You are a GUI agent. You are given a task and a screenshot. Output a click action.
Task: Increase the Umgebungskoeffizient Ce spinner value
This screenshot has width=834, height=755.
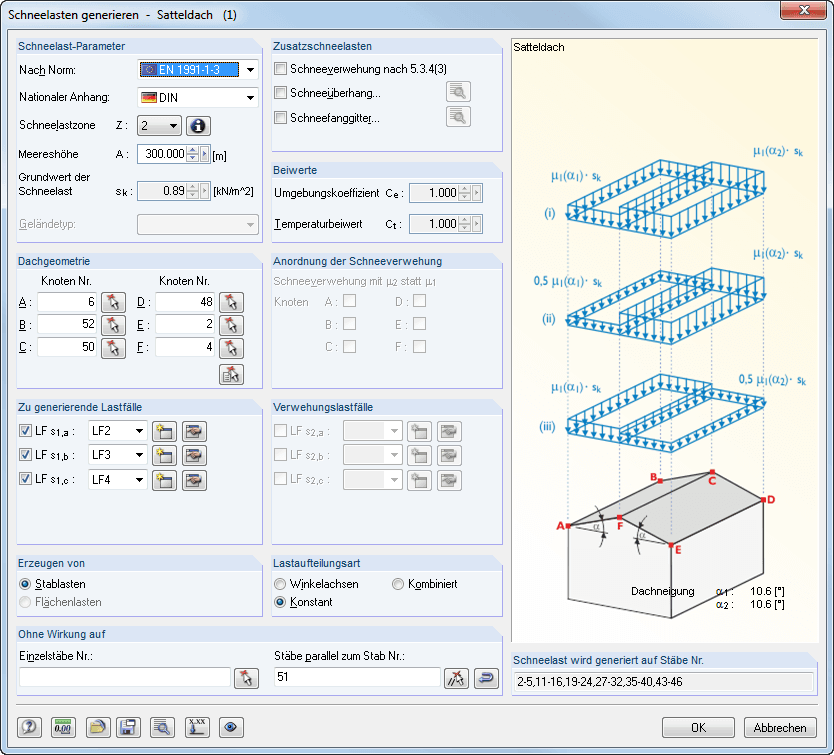click(x=465, y=189)
